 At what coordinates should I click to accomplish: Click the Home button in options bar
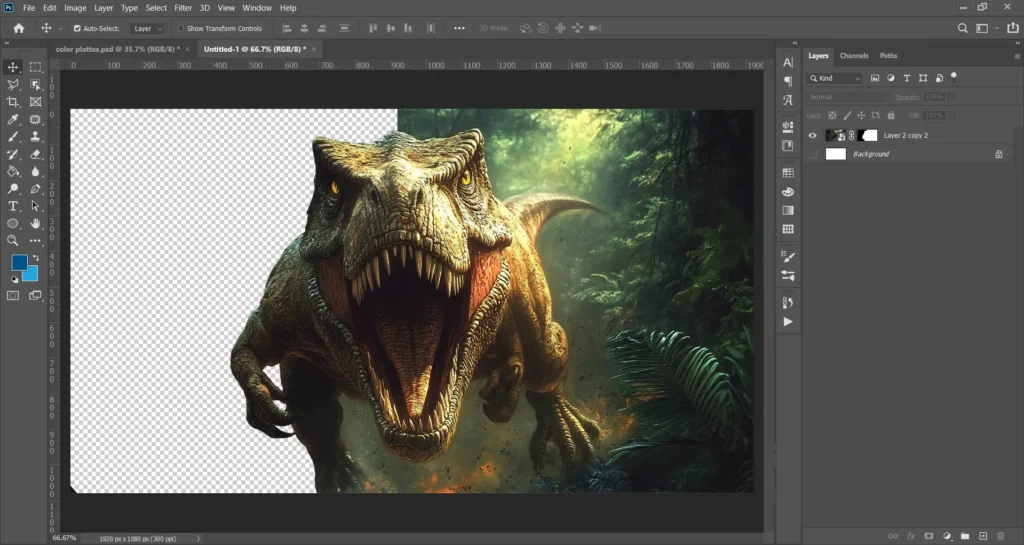[x=19, y=28]
